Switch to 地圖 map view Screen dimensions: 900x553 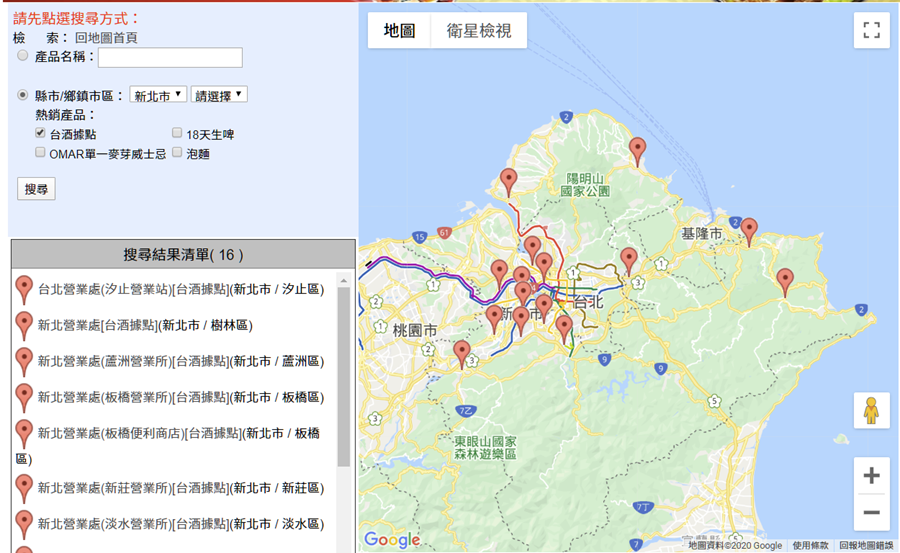pyautogui.click(x=399, y=30)
